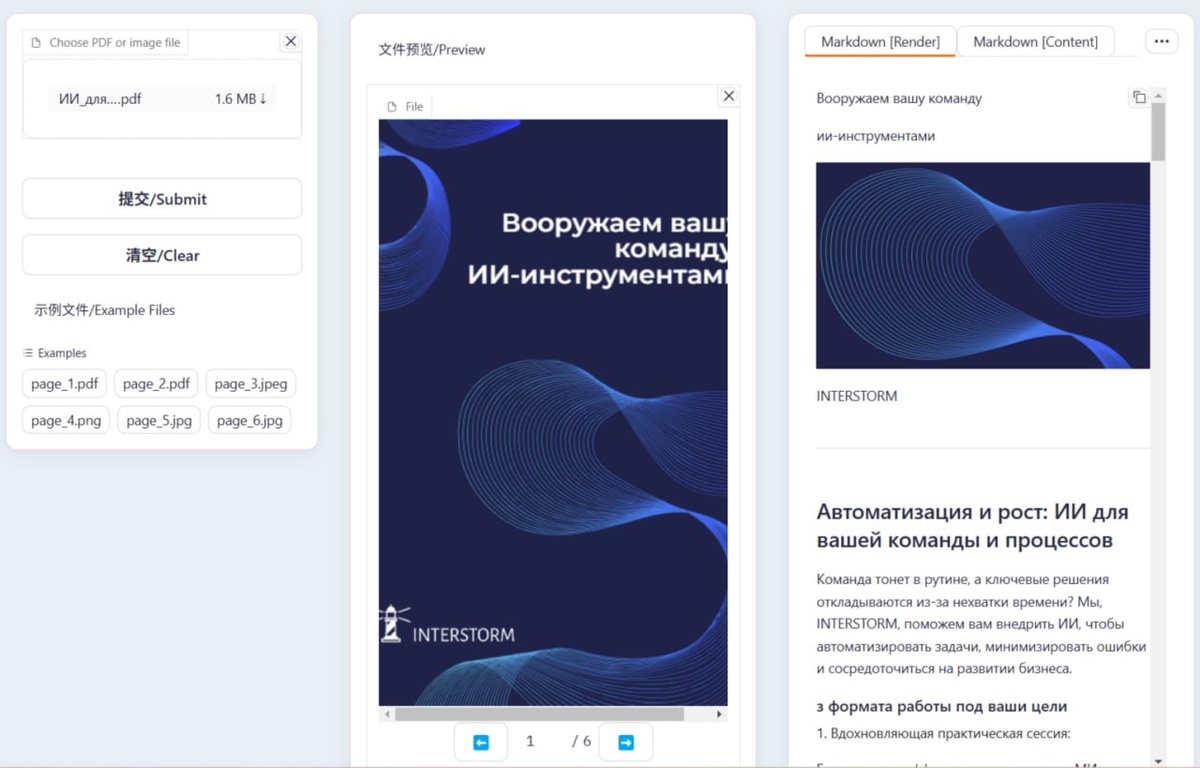Click the total pages text / 6
This screenshot has width=1200, height=768.
[x=582, y=742]
